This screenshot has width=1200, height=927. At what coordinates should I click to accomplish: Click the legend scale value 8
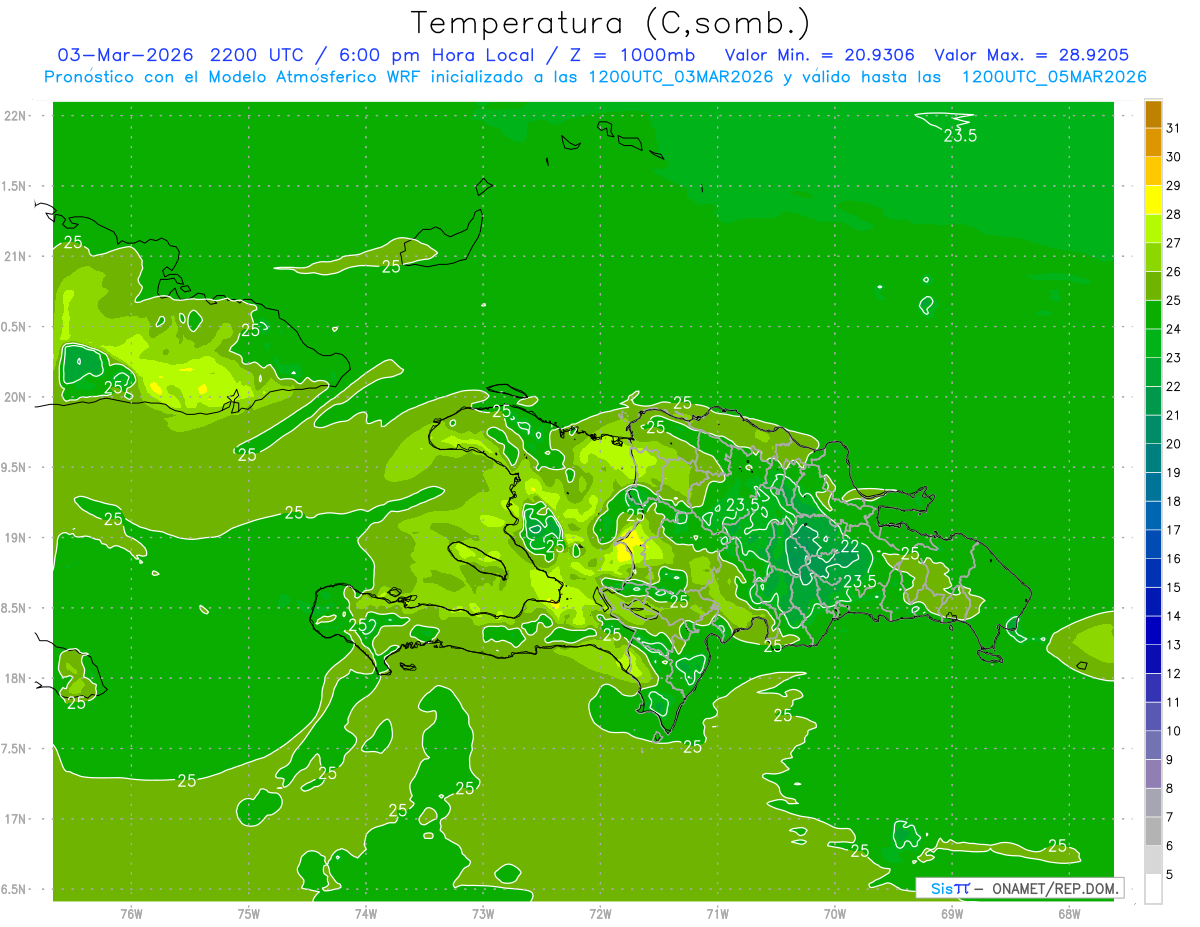(x=1169, y=789)
